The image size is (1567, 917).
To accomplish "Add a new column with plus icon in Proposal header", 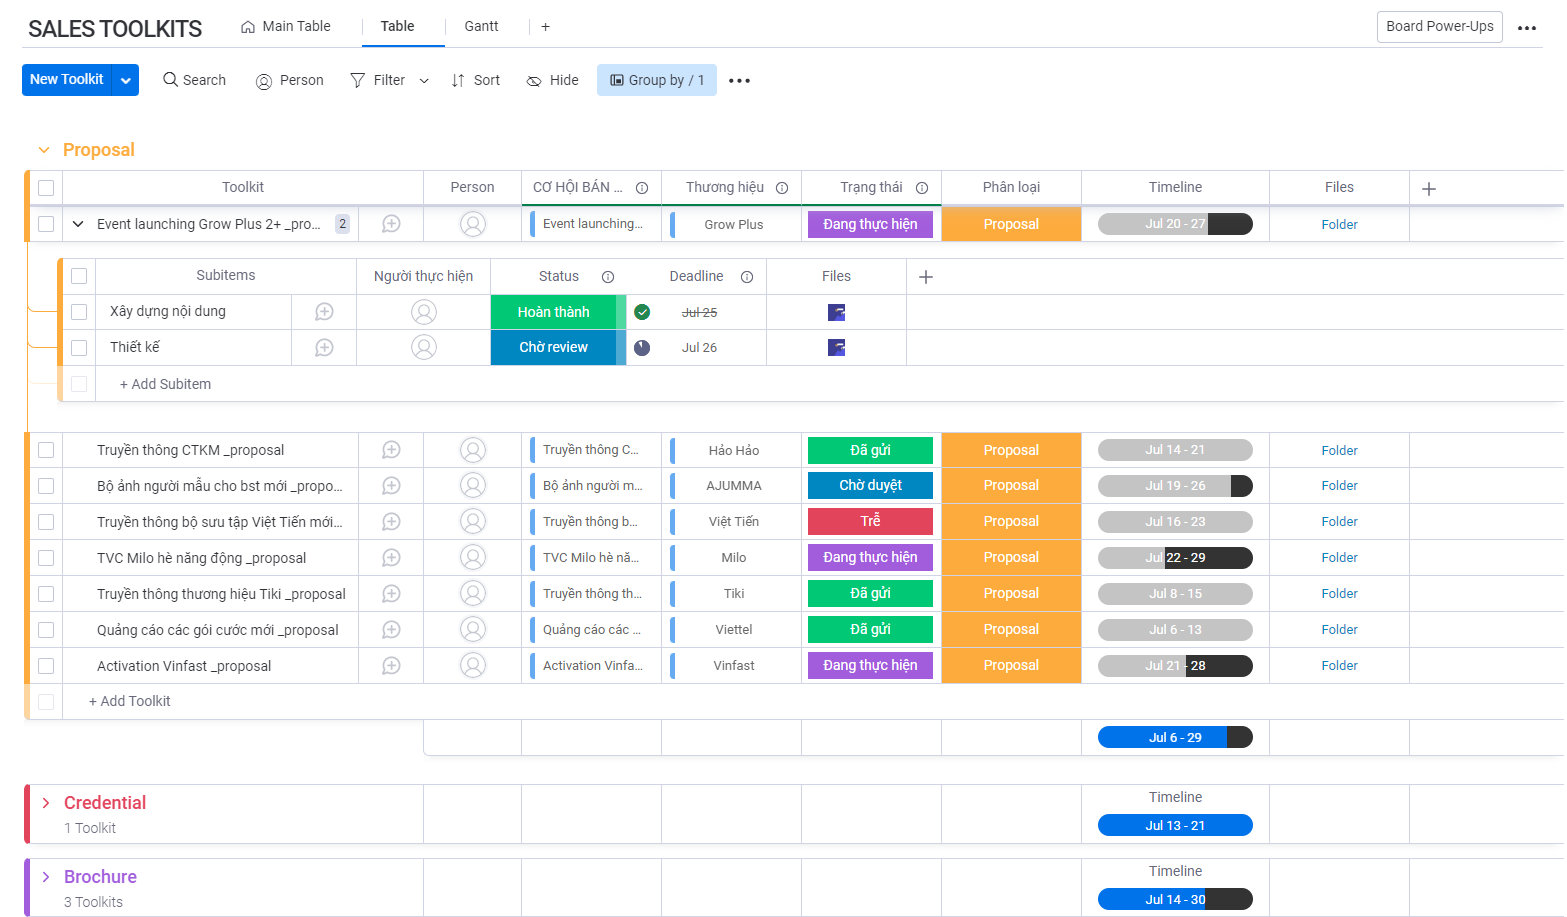I will [1429, 189].
